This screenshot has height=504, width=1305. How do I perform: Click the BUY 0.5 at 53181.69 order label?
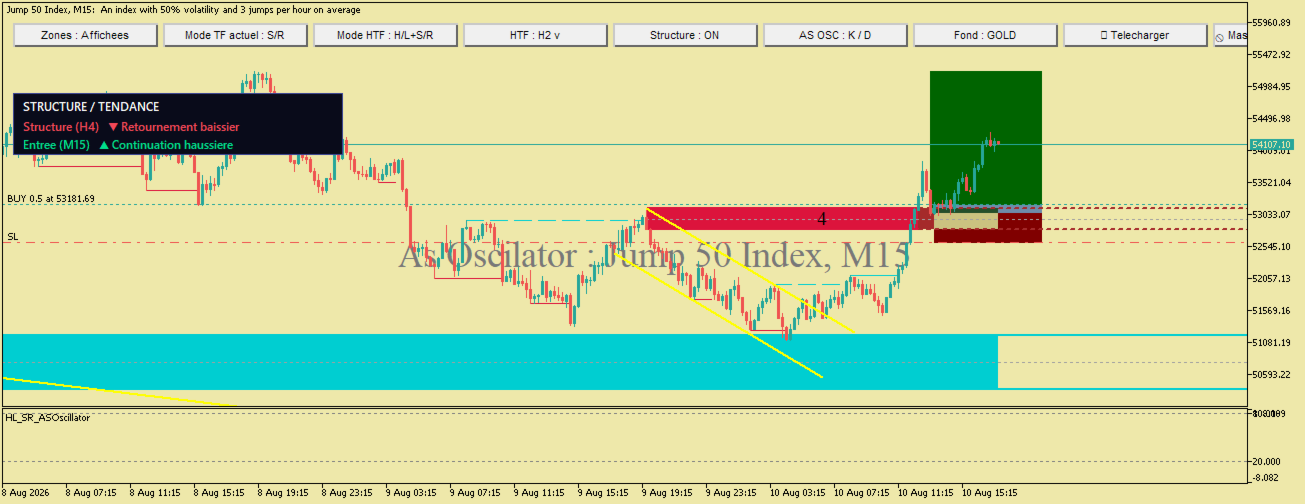[x=51, y=199]
